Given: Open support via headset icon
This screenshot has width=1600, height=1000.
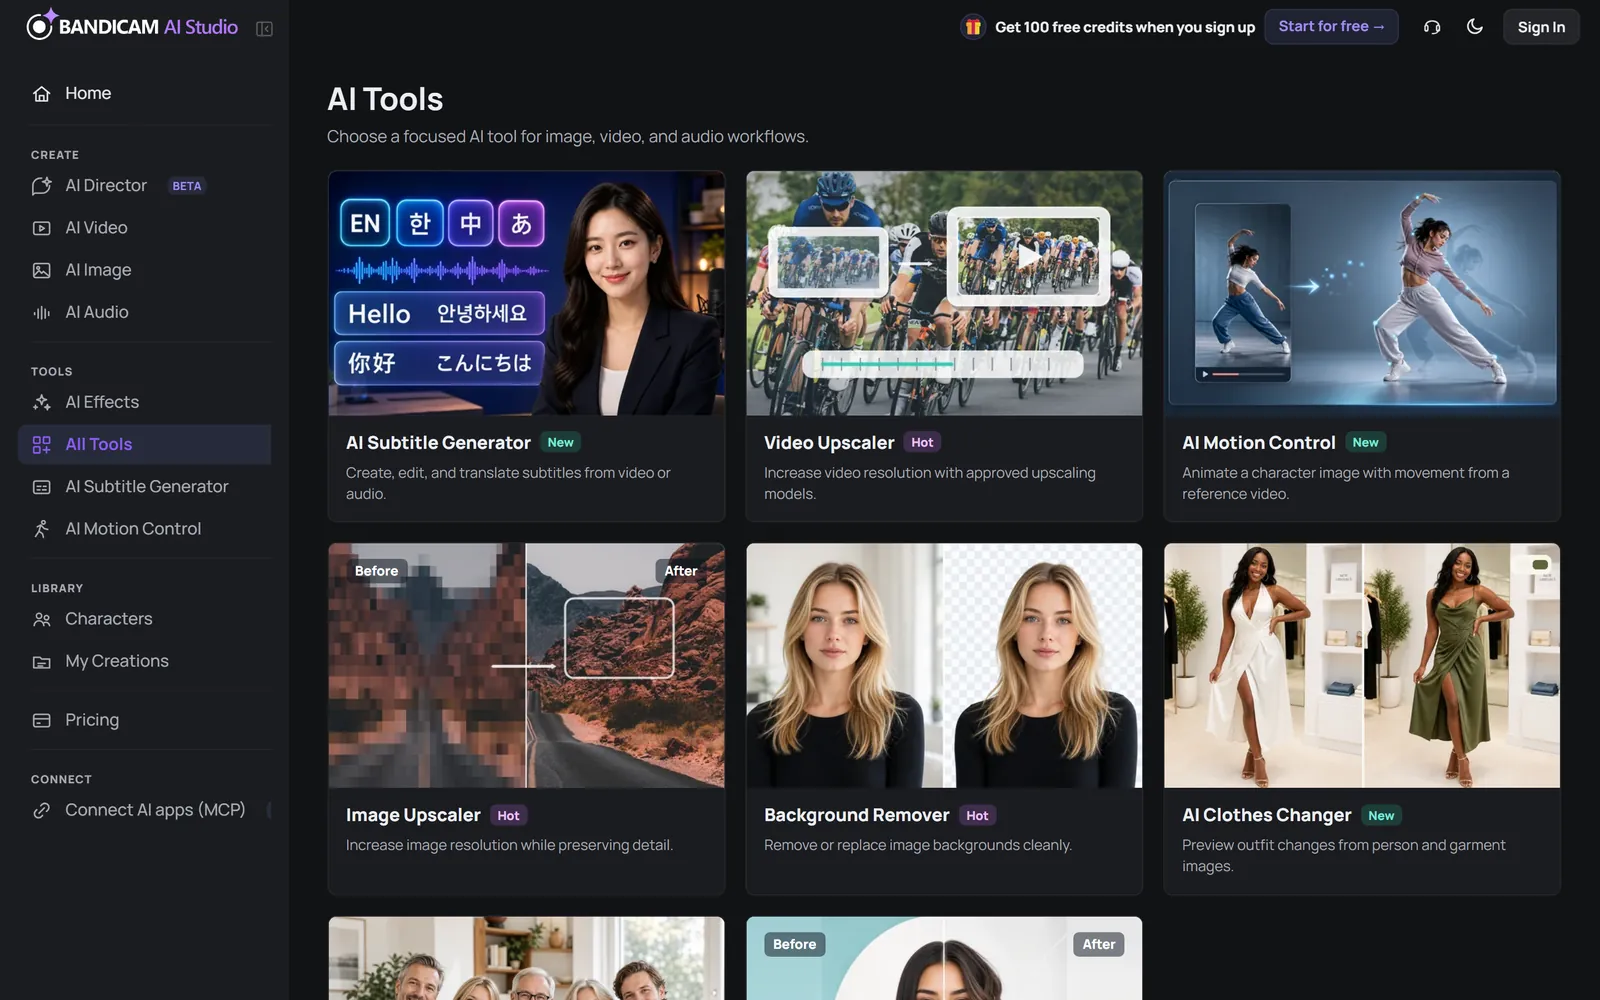Looking at the screenshot, I should pos(1432,27).
